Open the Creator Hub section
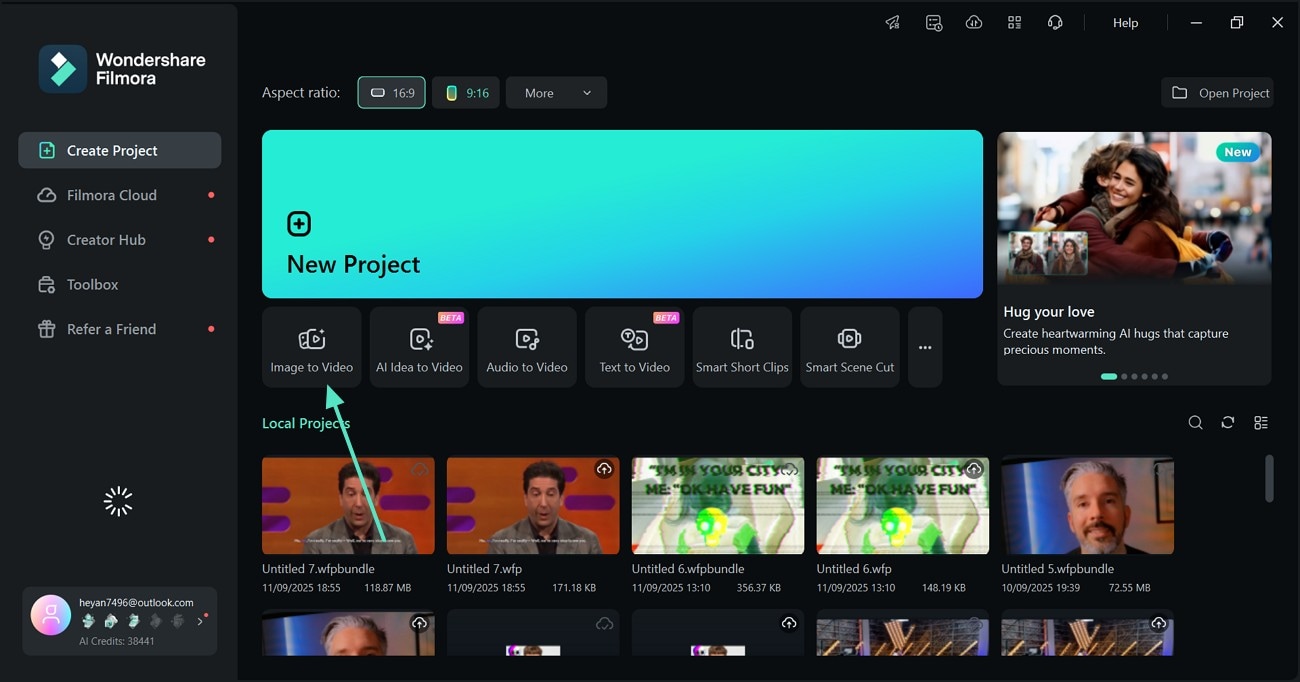 pyautogui.click(x=104, y=240)
